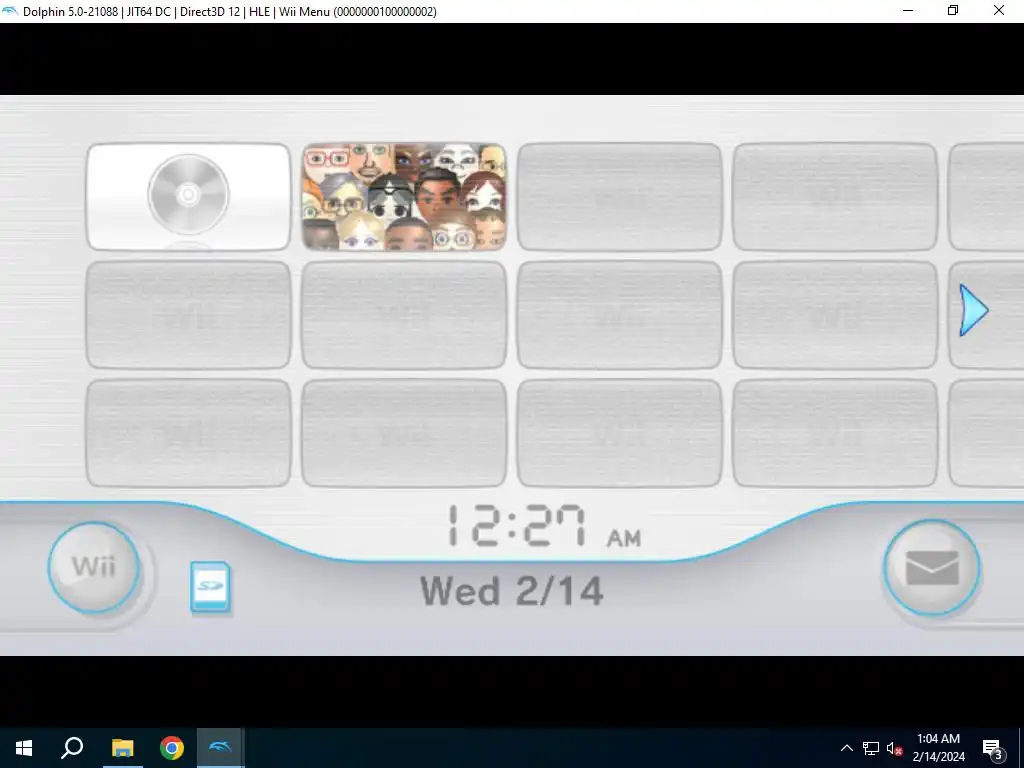Click the round Wii button

tap(93, 567)
